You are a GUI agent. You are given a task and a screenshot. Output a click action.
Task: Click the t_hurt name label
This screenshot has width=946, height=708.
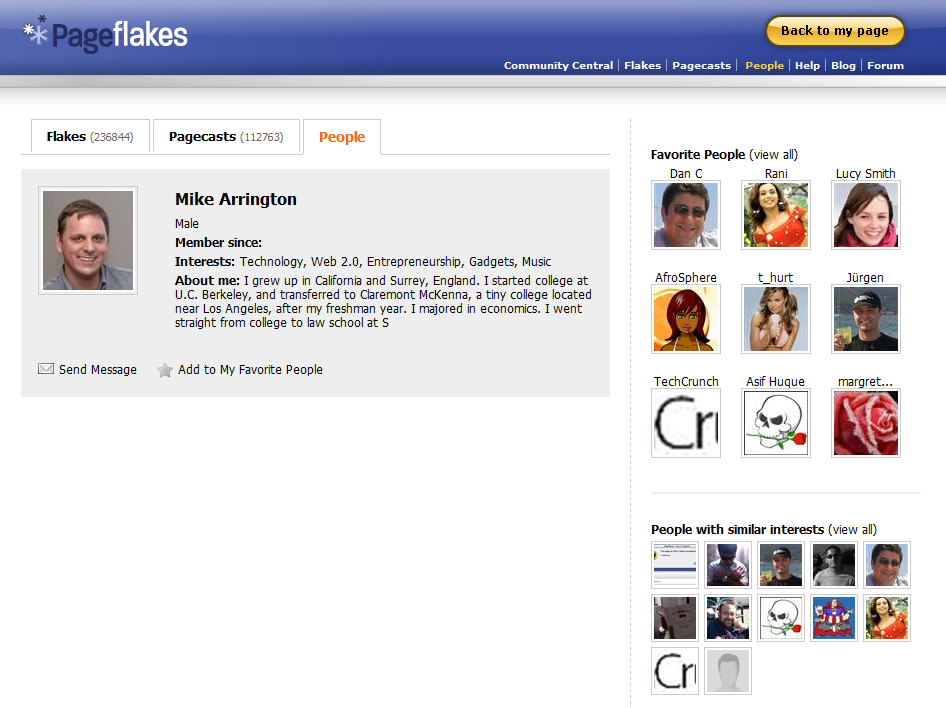tap(775, 277)
